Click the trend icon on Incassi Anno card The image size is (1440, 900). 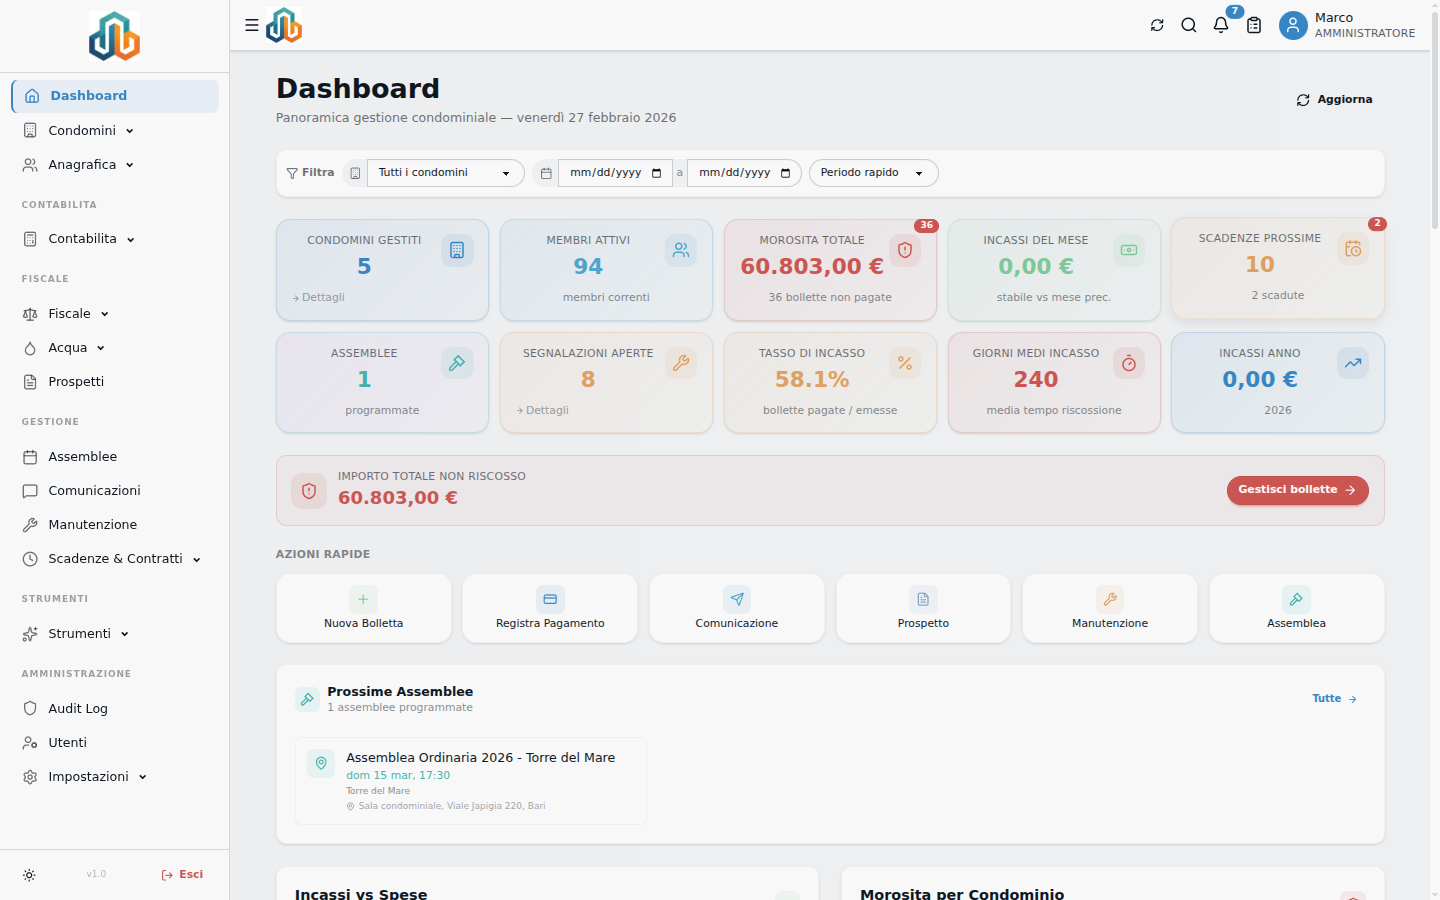[x=1353, y=363]
